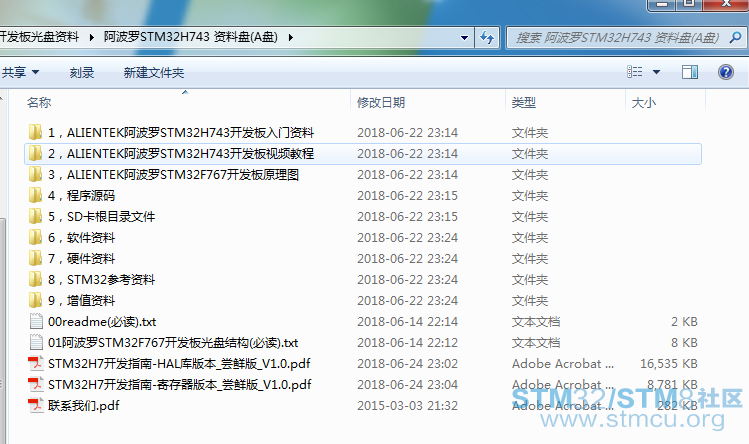Click PDF icon of HAL库版本 guide
Viewport: 749px width, 444px height.
(x=35, y=364)
